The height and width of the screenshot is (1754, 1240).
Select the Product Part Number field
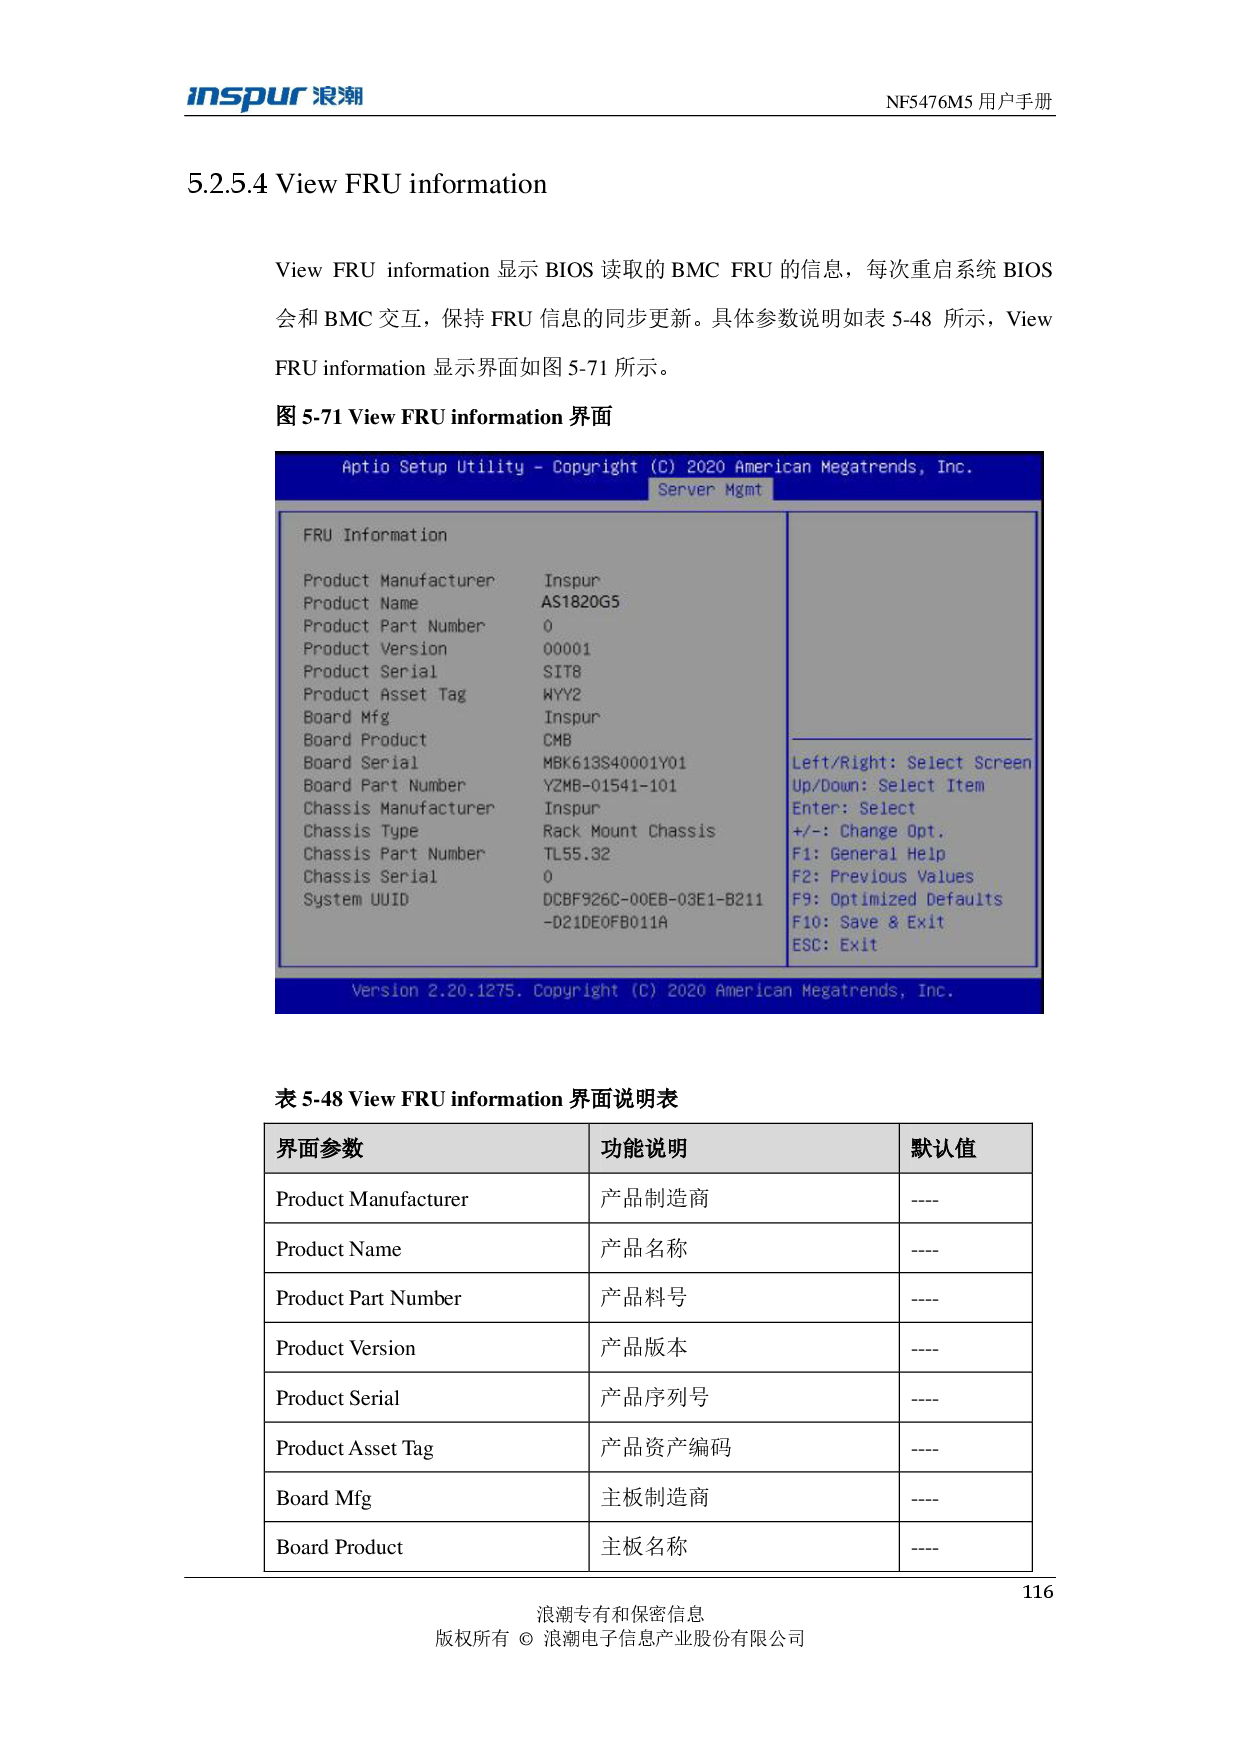click(394, 626)
